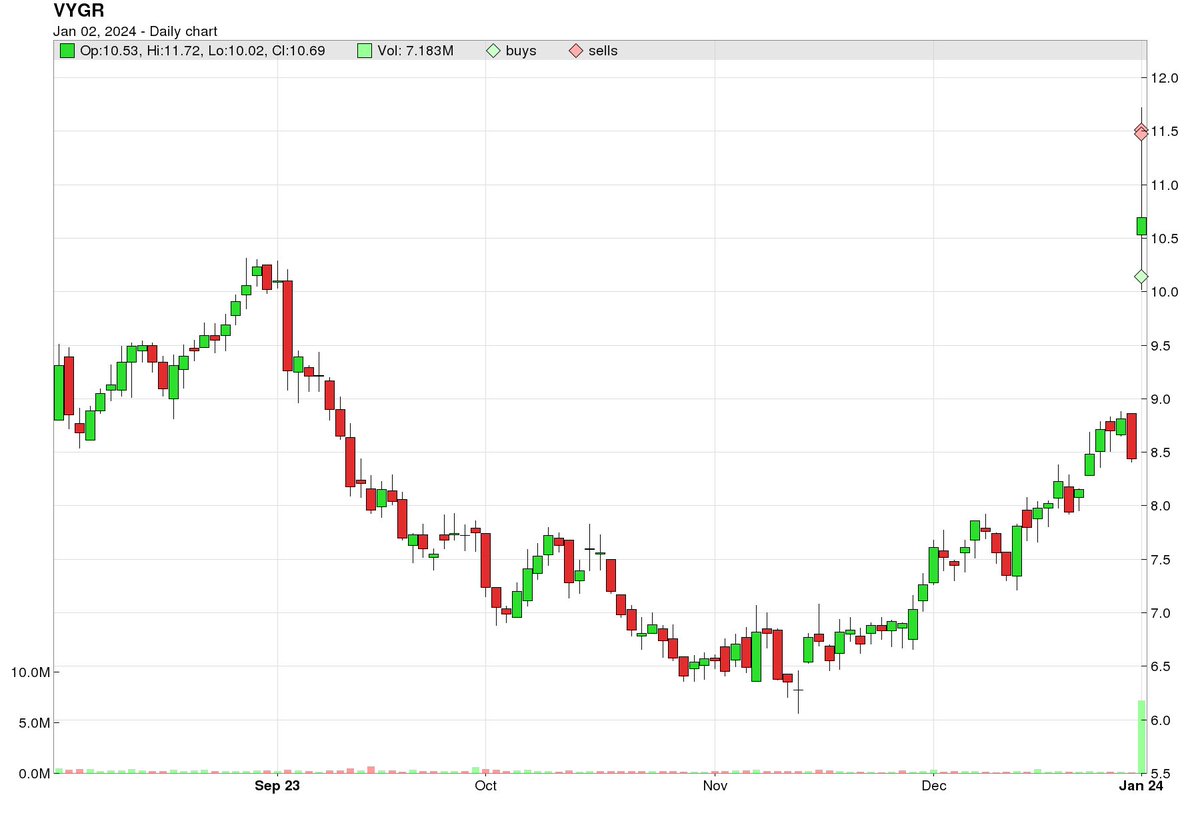
Task: Click the red sells diamond legend icon
Action: (x=575, y=50)
